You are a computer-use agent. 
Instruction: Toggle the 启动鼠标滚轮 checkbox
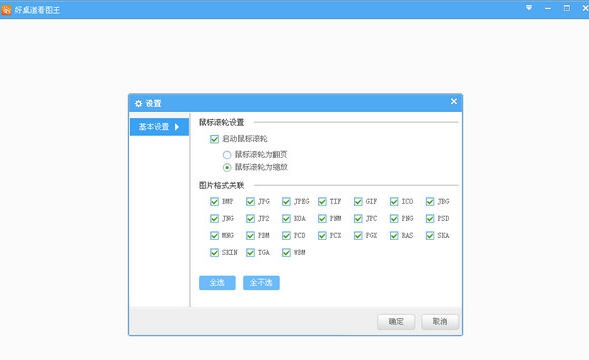click(x=214, y=139)
